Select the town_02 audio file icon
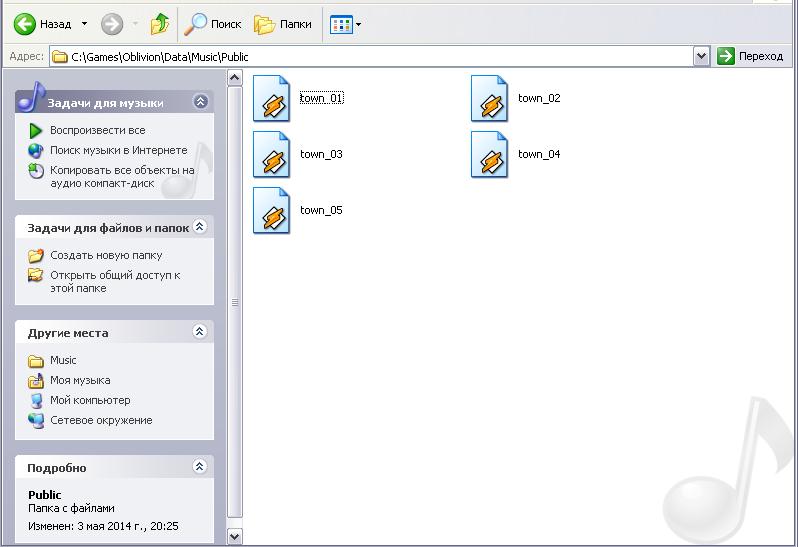 point(490,98)
